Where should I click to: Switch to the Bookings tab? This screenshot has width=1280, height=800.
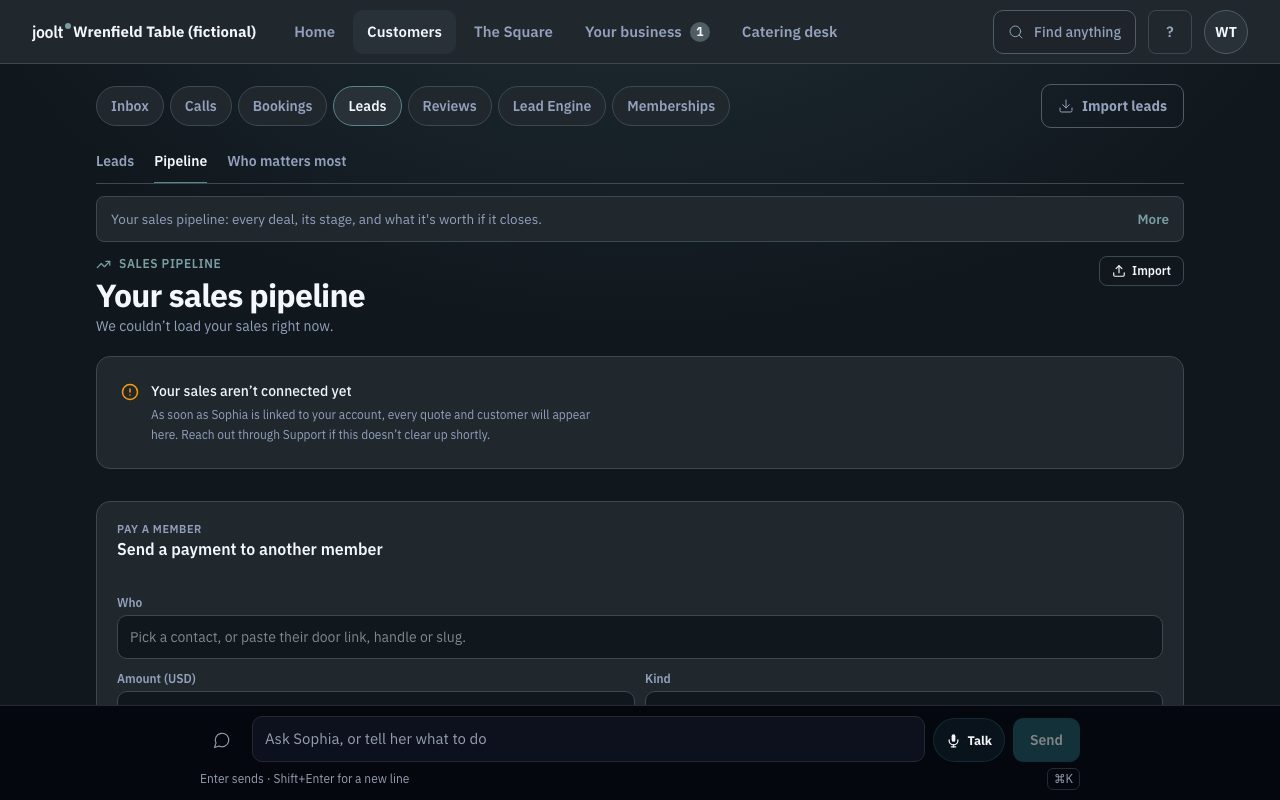[282, 106]
